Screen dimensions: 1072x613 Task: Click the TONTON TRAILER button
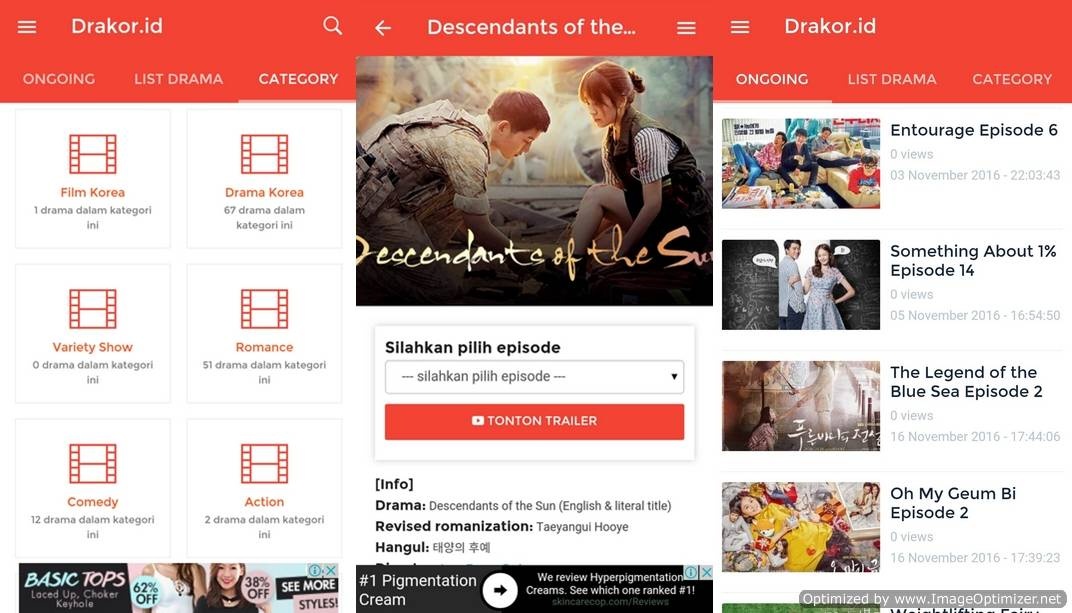coord(535,421)
